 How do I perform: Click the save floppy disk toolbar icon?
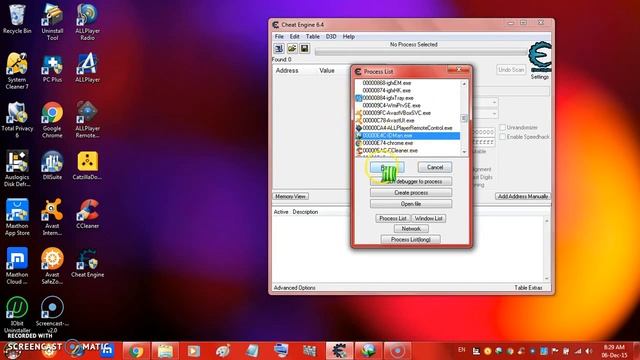304,49
